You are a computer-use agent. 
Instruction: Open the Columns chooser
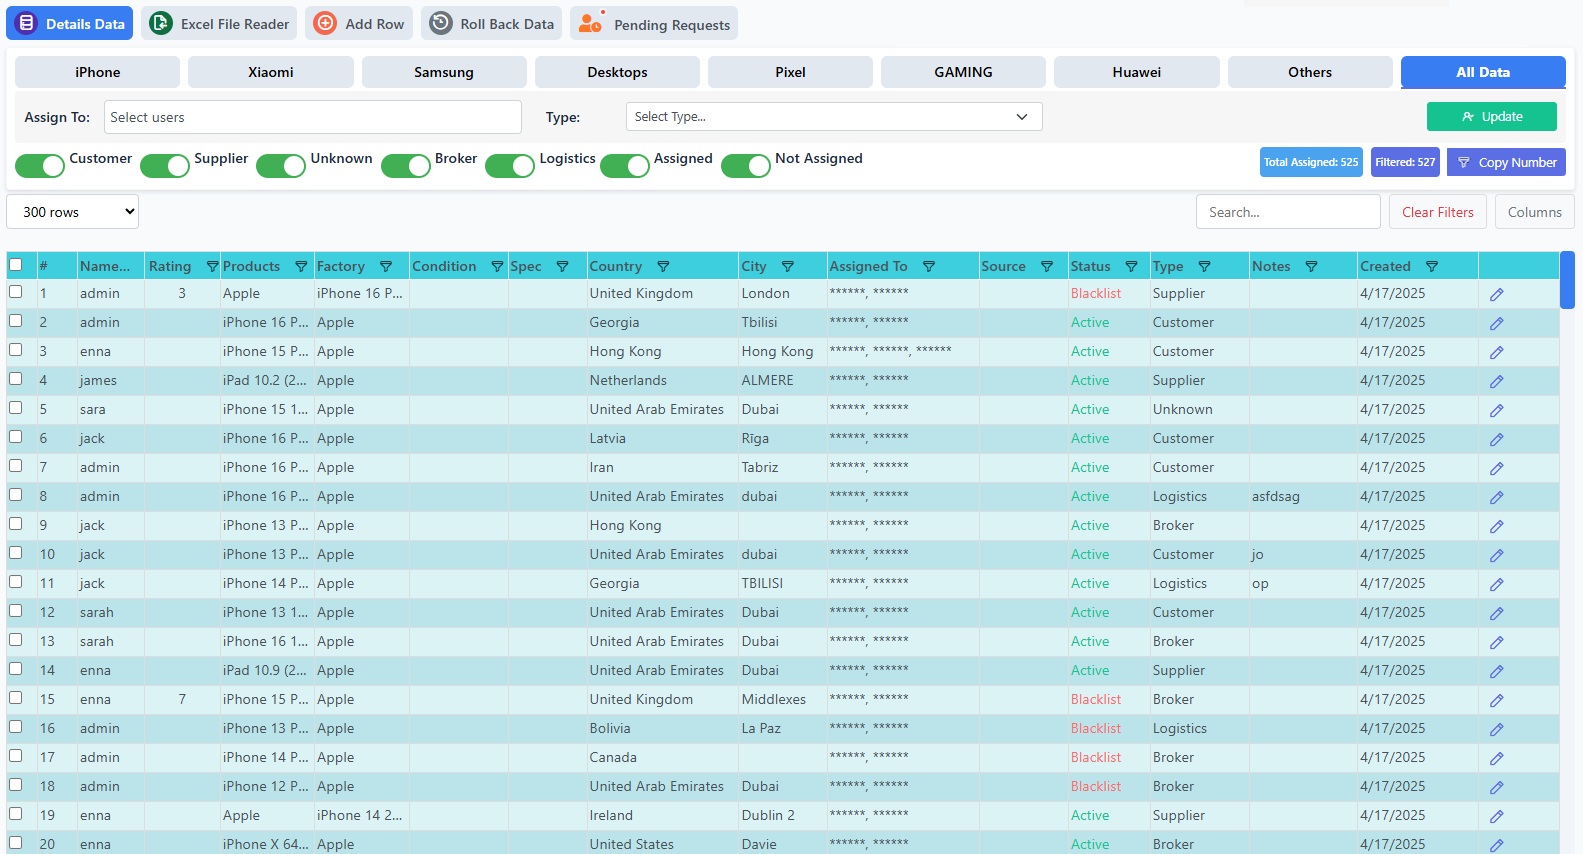coord(1534,212)
